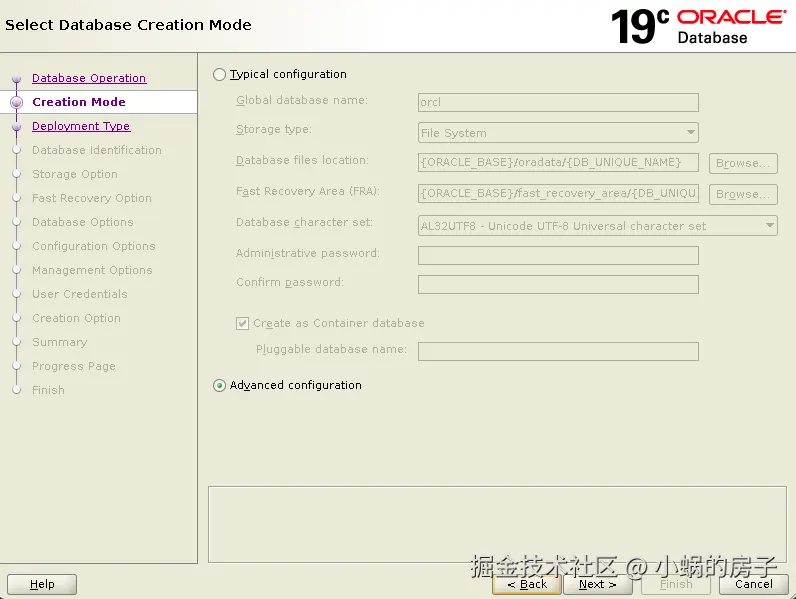Click the Deployment Type step marker icon

[16, 126]
